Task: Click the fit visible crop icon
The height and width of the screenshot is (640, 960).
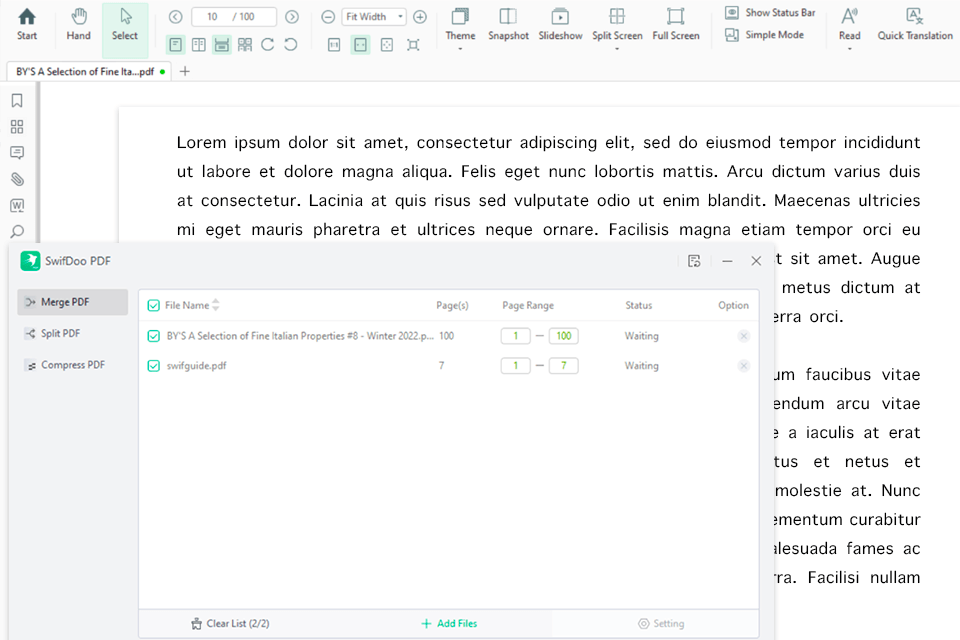Action: point(413,45)
